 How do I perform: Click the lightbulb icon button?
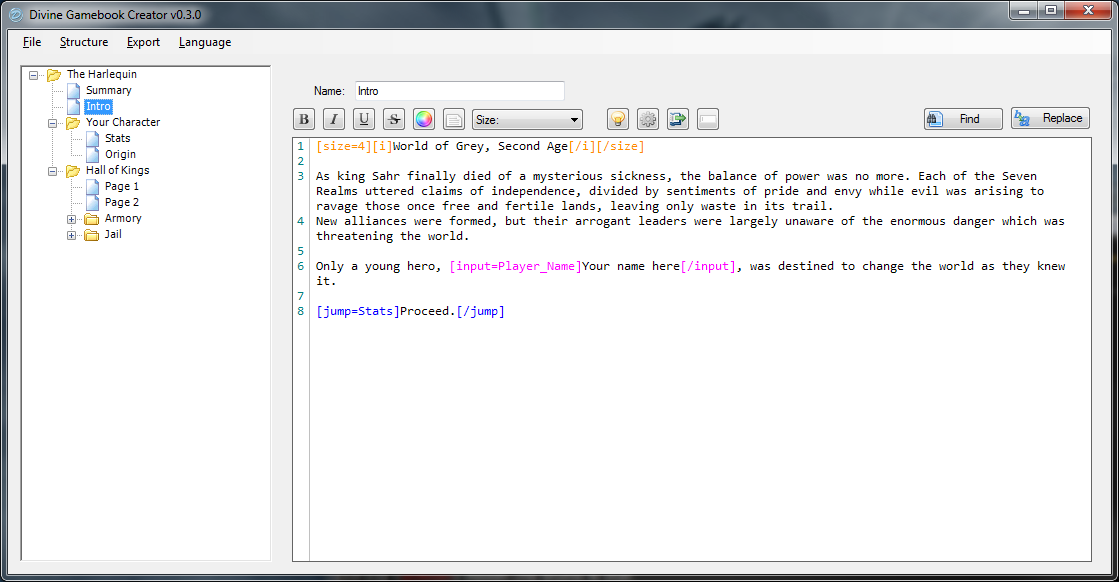point(618,119)
